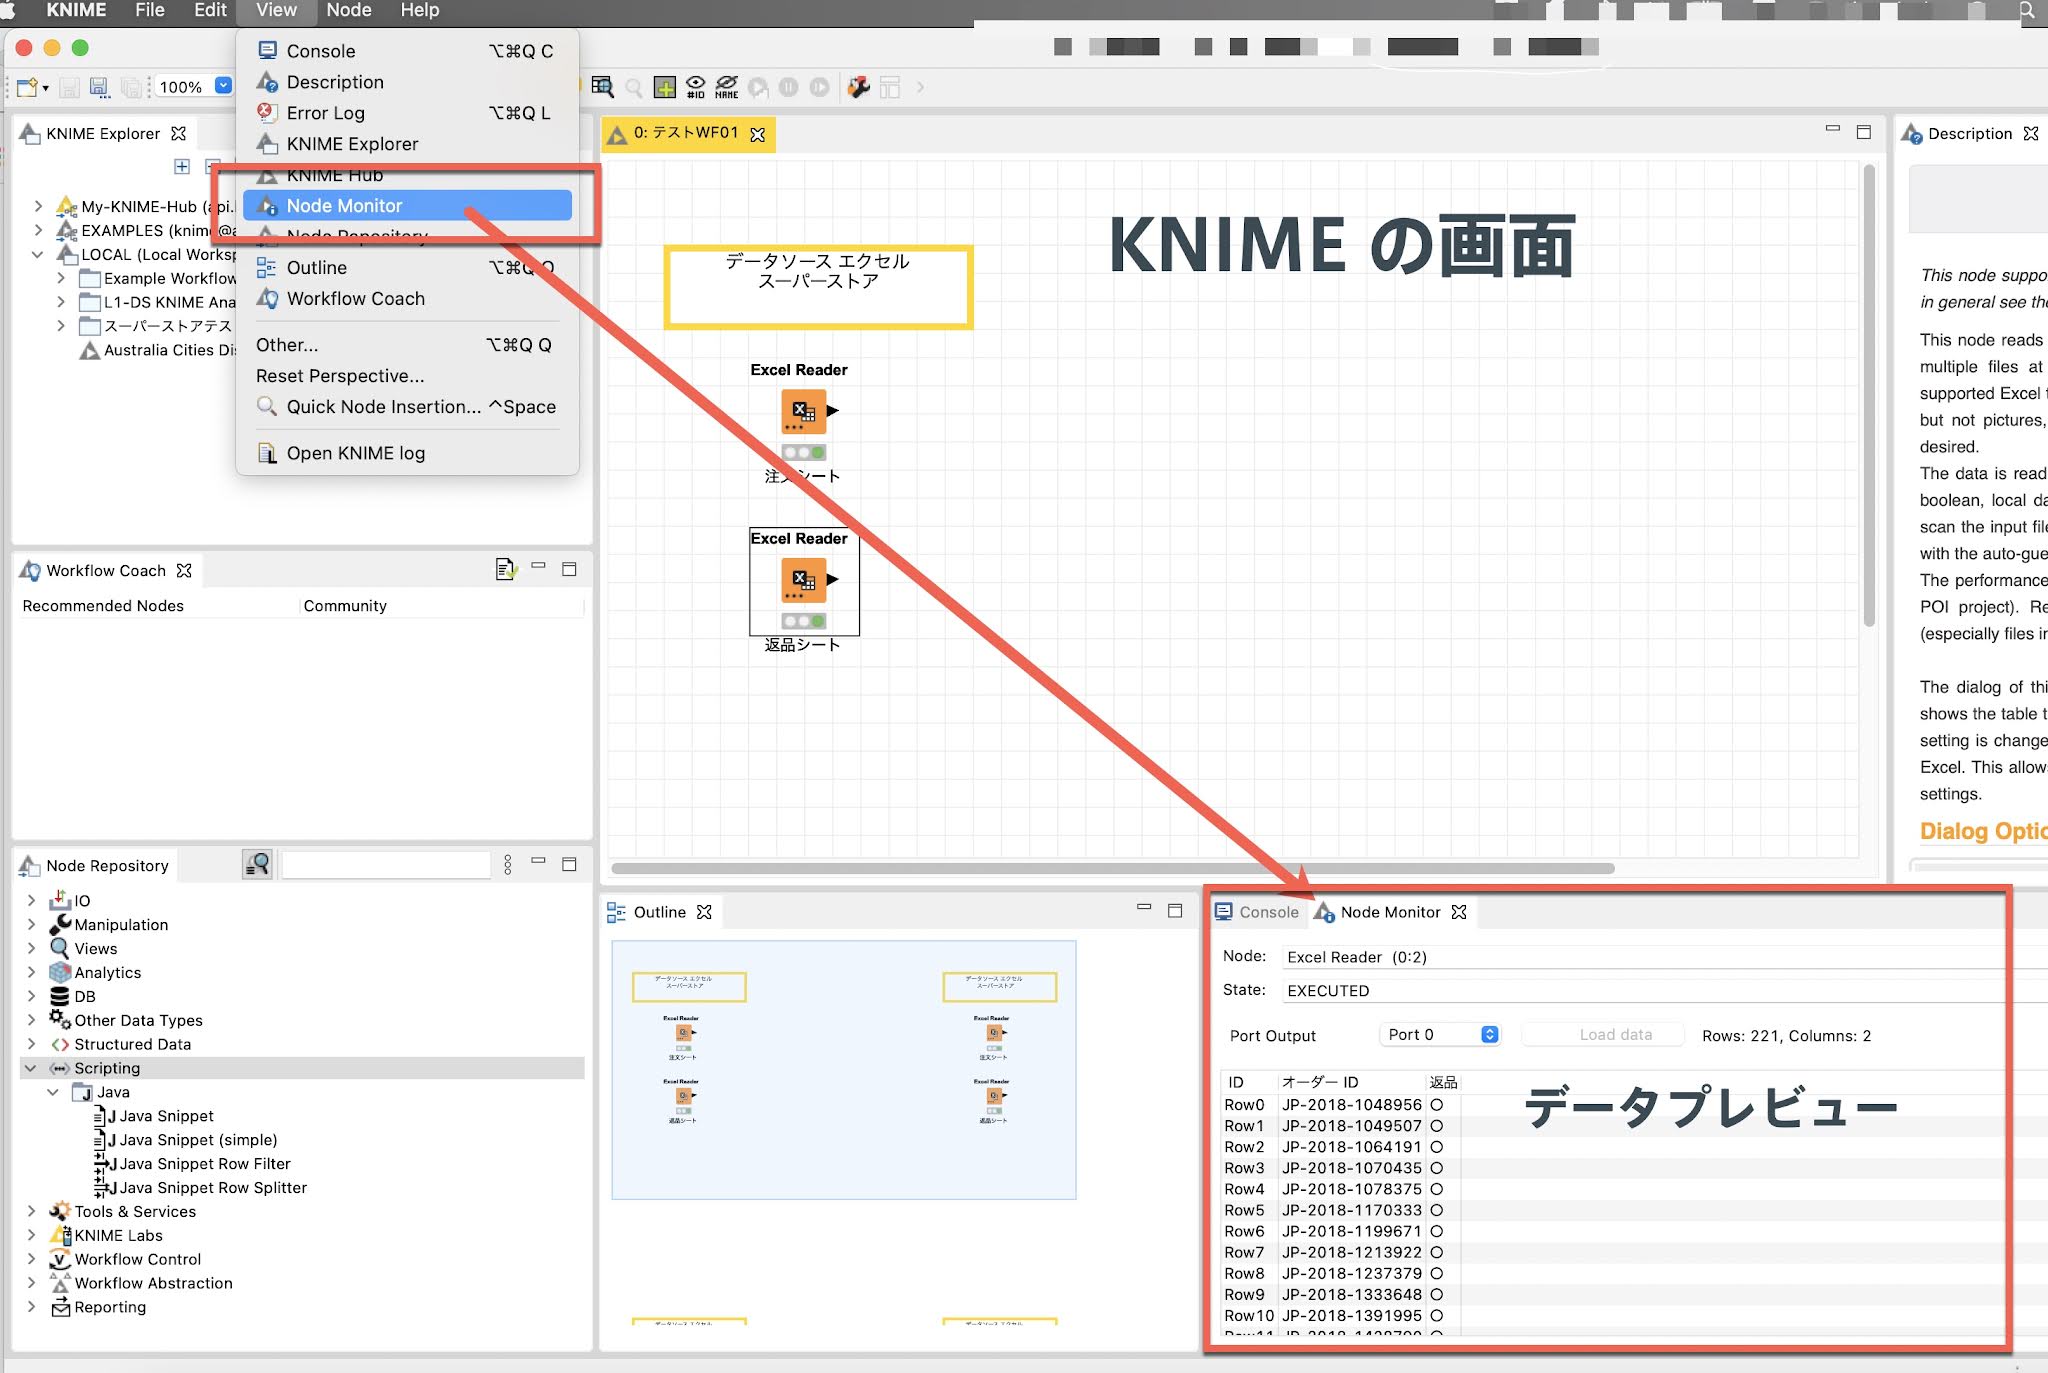
Task: Click the three-dot menu in Node Repository
Action: pyautogui.click(x=508, y=864)
